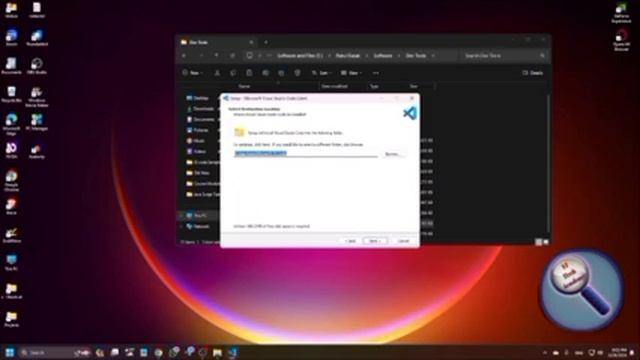The height and width of the screenshot is (360, 640).
Task: Click the Share icon in Explorer toolbar
Action: tap(281, 73)
